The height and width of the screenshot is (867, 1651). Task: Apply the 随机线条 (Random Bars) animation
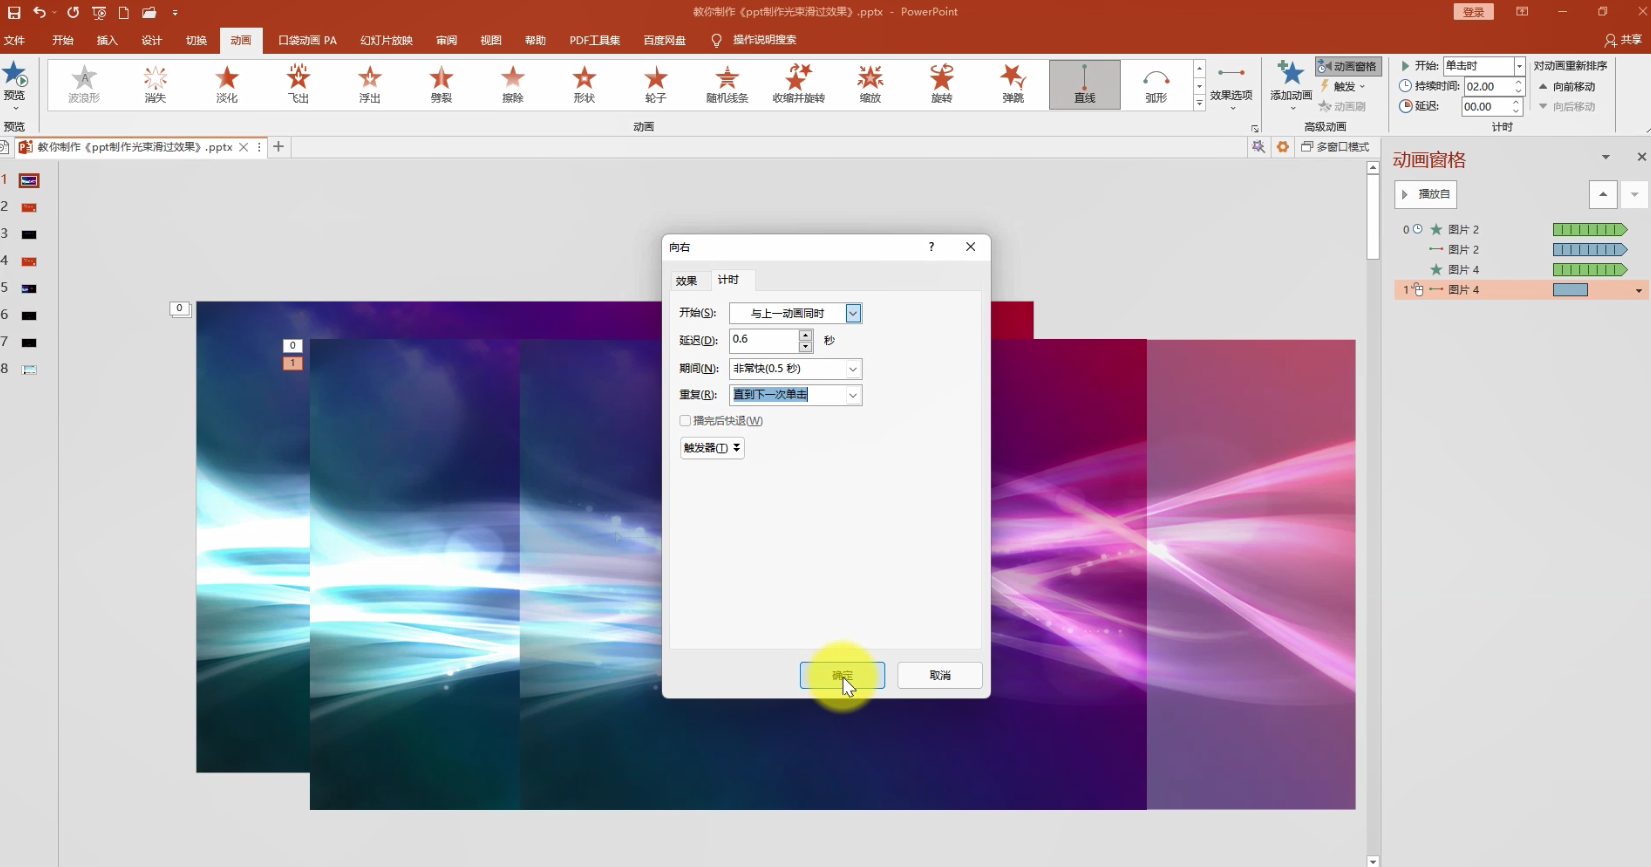pos(727,85)
